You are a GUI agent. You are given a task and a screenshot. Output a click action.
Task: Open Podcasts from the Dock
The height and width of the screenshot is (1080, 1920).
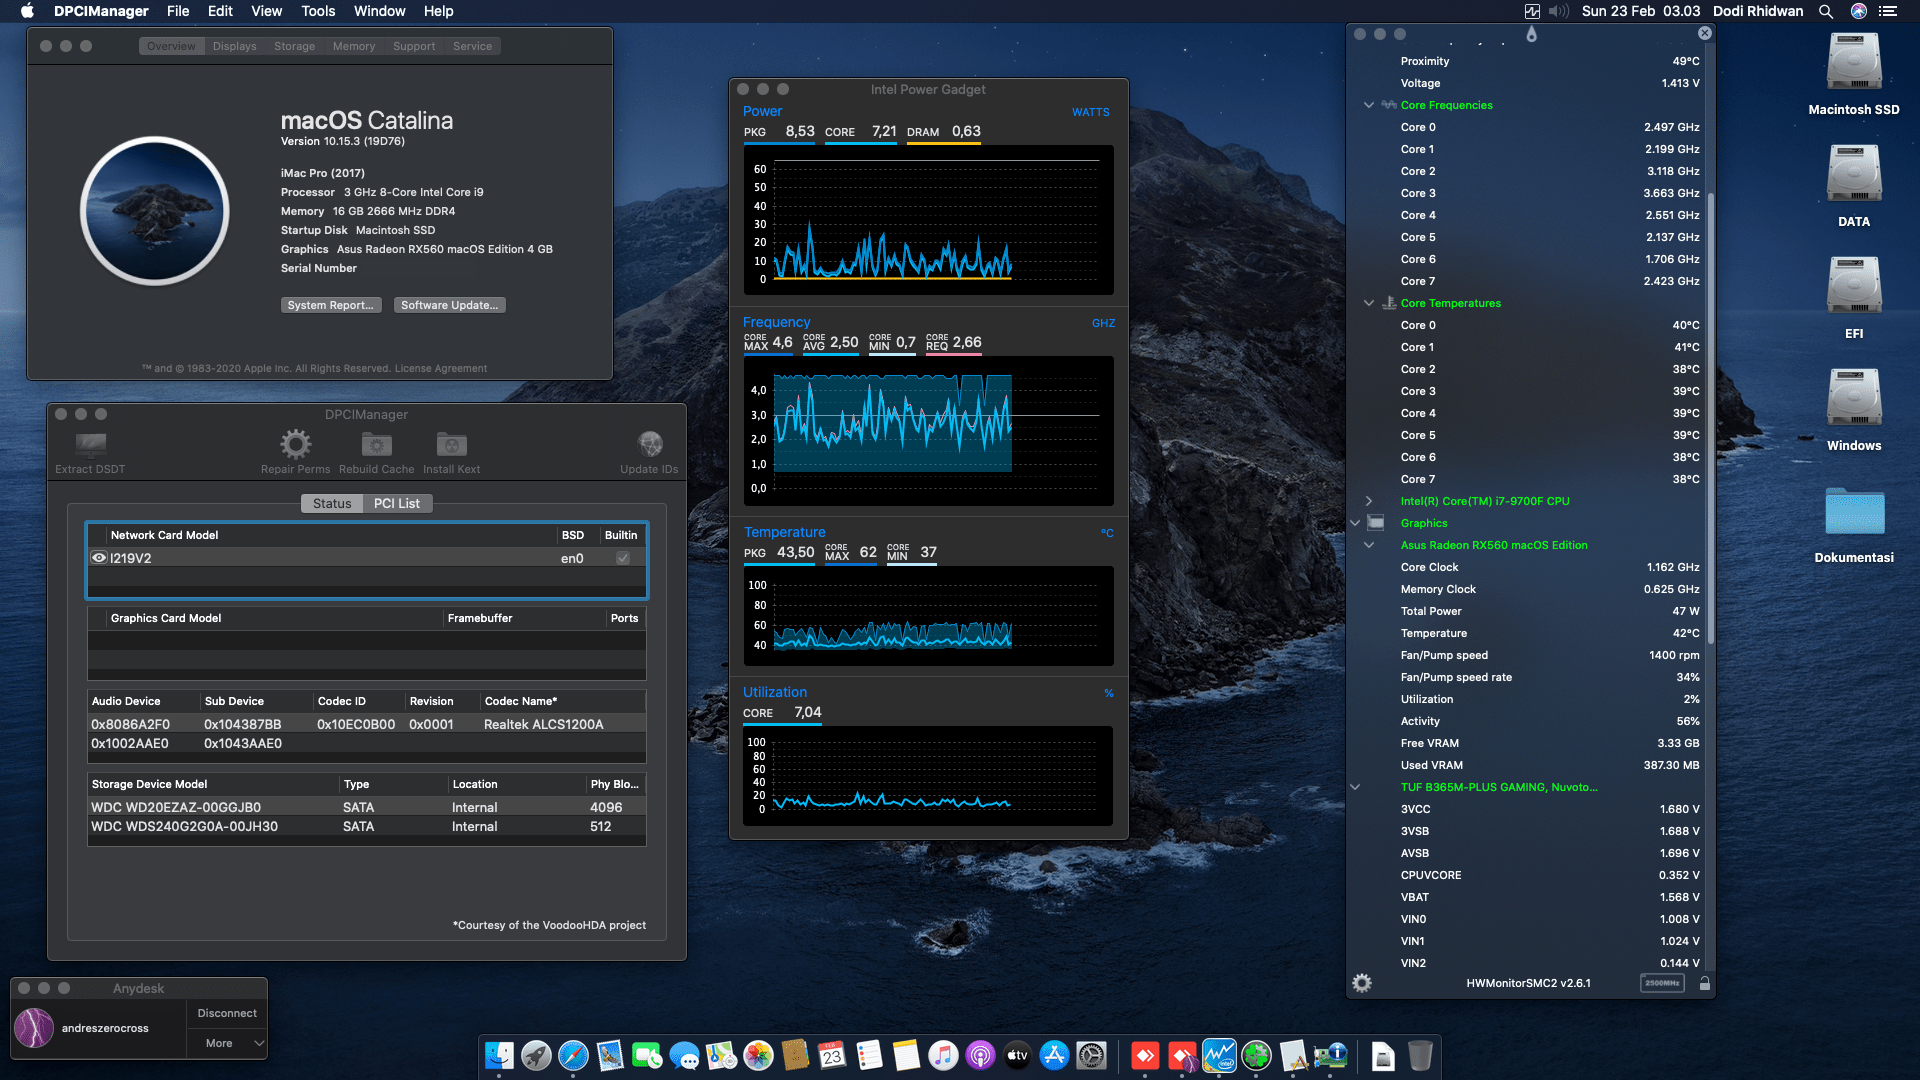click(980, 1055)
